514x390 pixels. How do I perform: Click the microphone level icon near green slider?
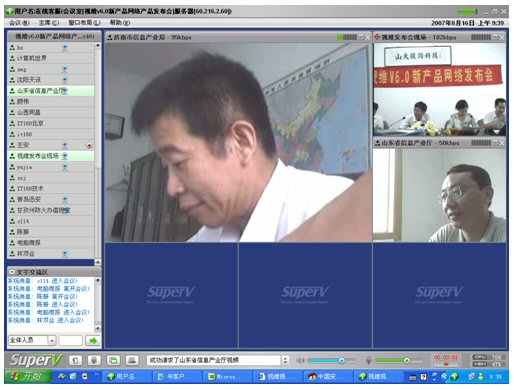pyautogui.click(x=369, y=360)
